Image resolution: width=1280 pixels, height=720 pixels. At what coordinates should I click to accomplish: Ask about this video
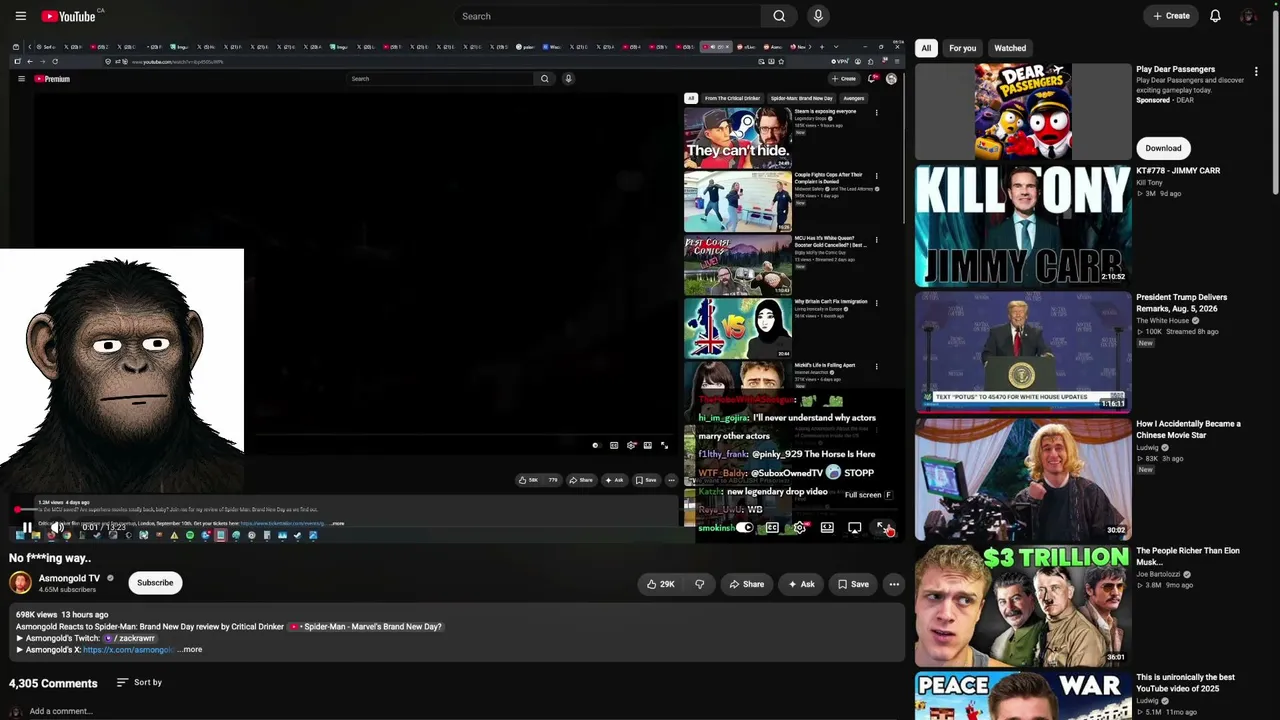(801, 584)
